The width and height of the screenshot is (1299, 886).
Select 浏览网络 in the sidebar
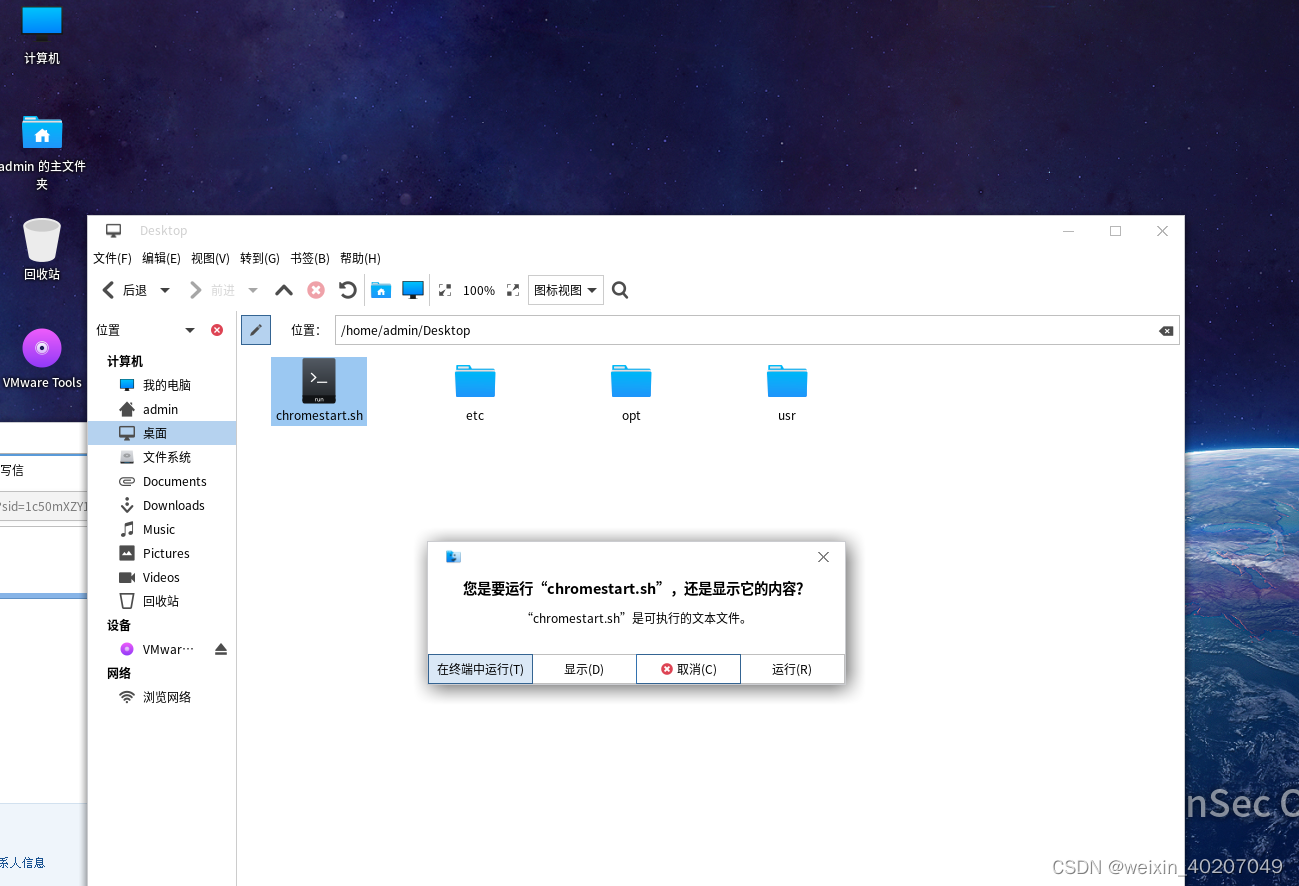point(162,697)
